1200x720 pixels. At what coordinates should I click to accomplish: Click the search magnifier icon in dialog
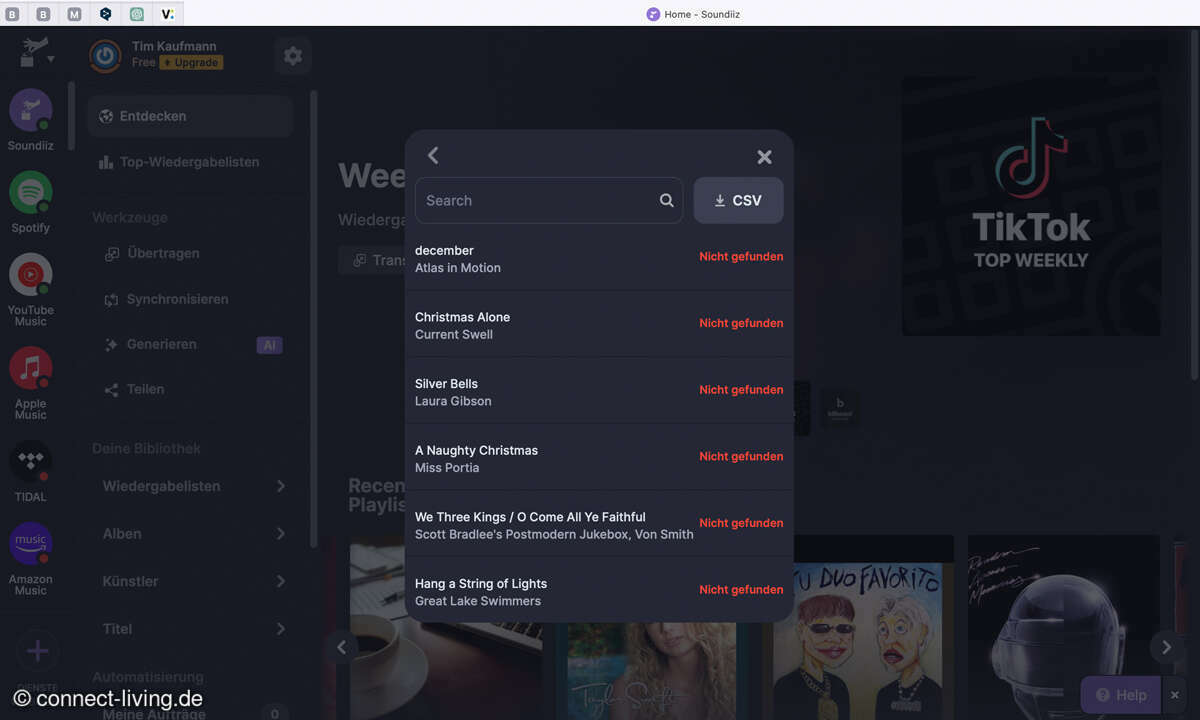point(667,200)
